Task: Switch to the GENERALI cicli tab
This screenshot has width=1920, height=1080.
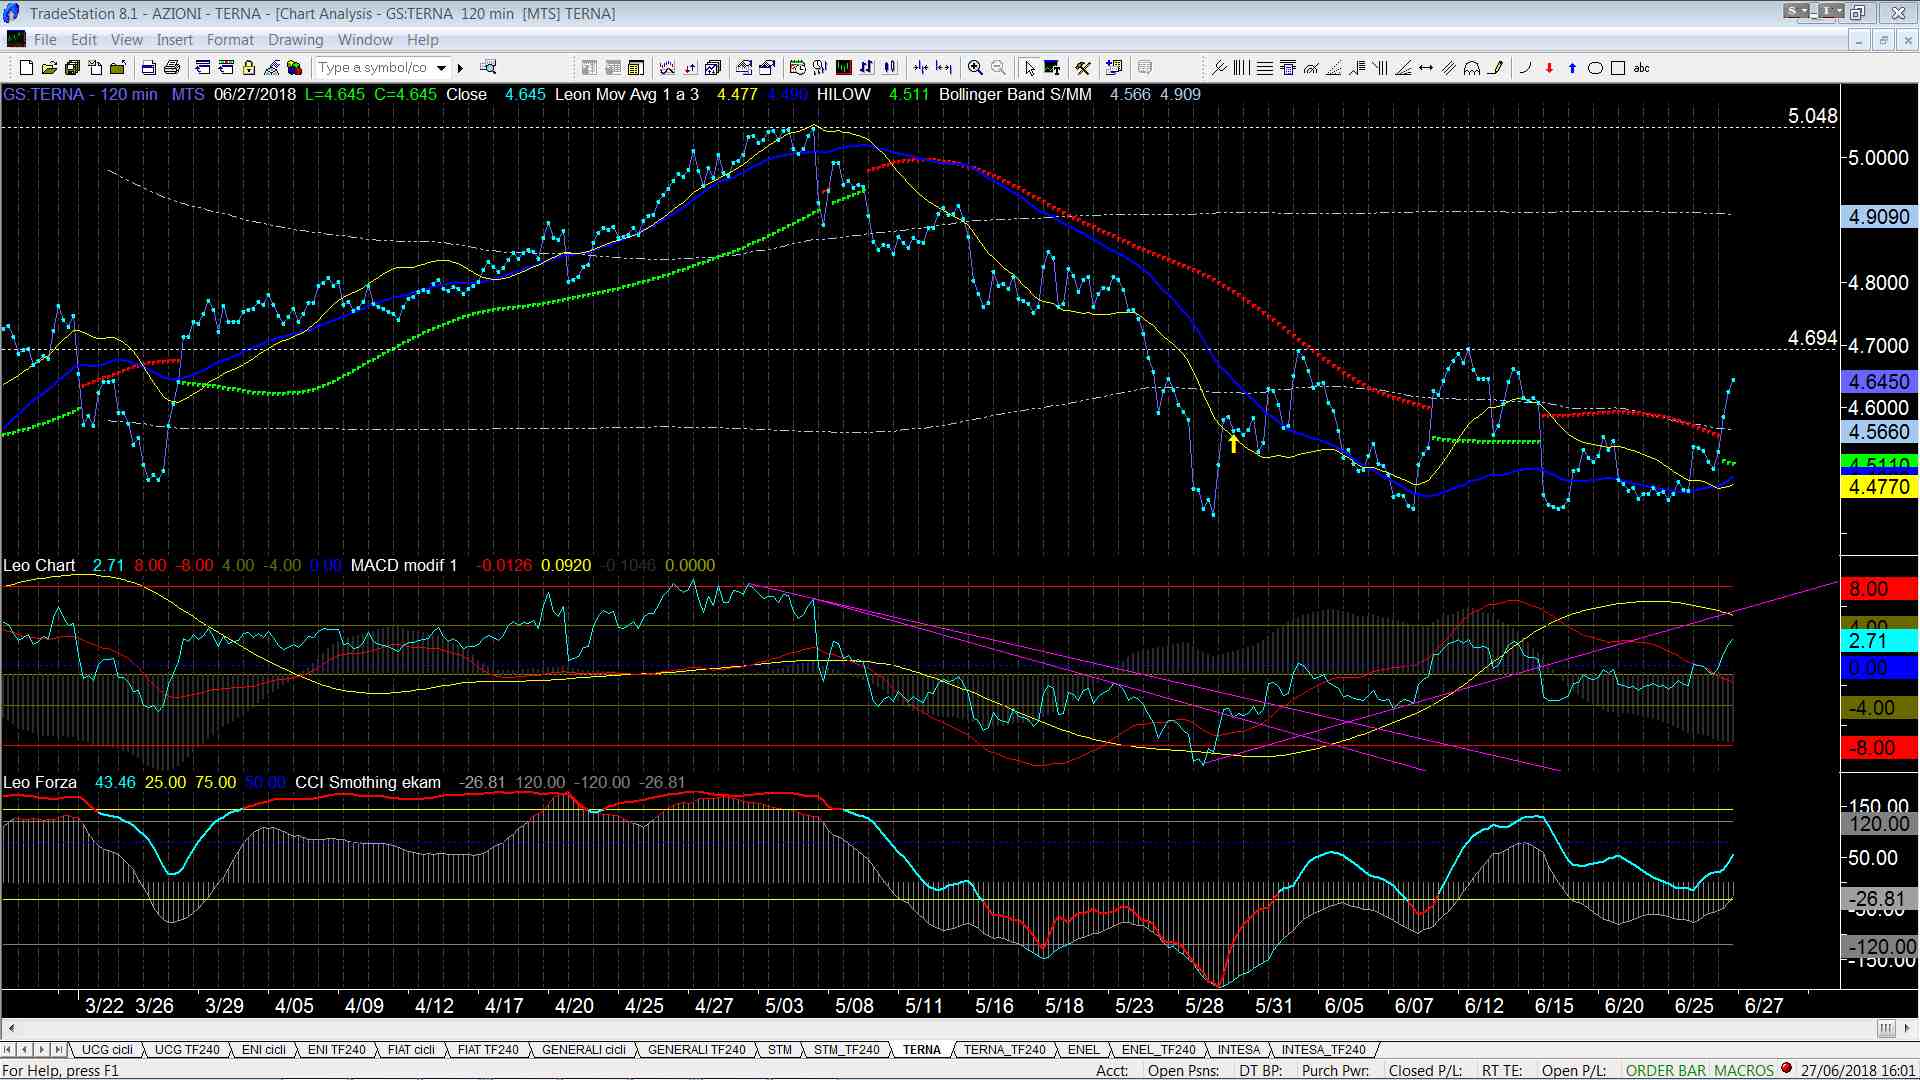Action: coord(584,1050)
